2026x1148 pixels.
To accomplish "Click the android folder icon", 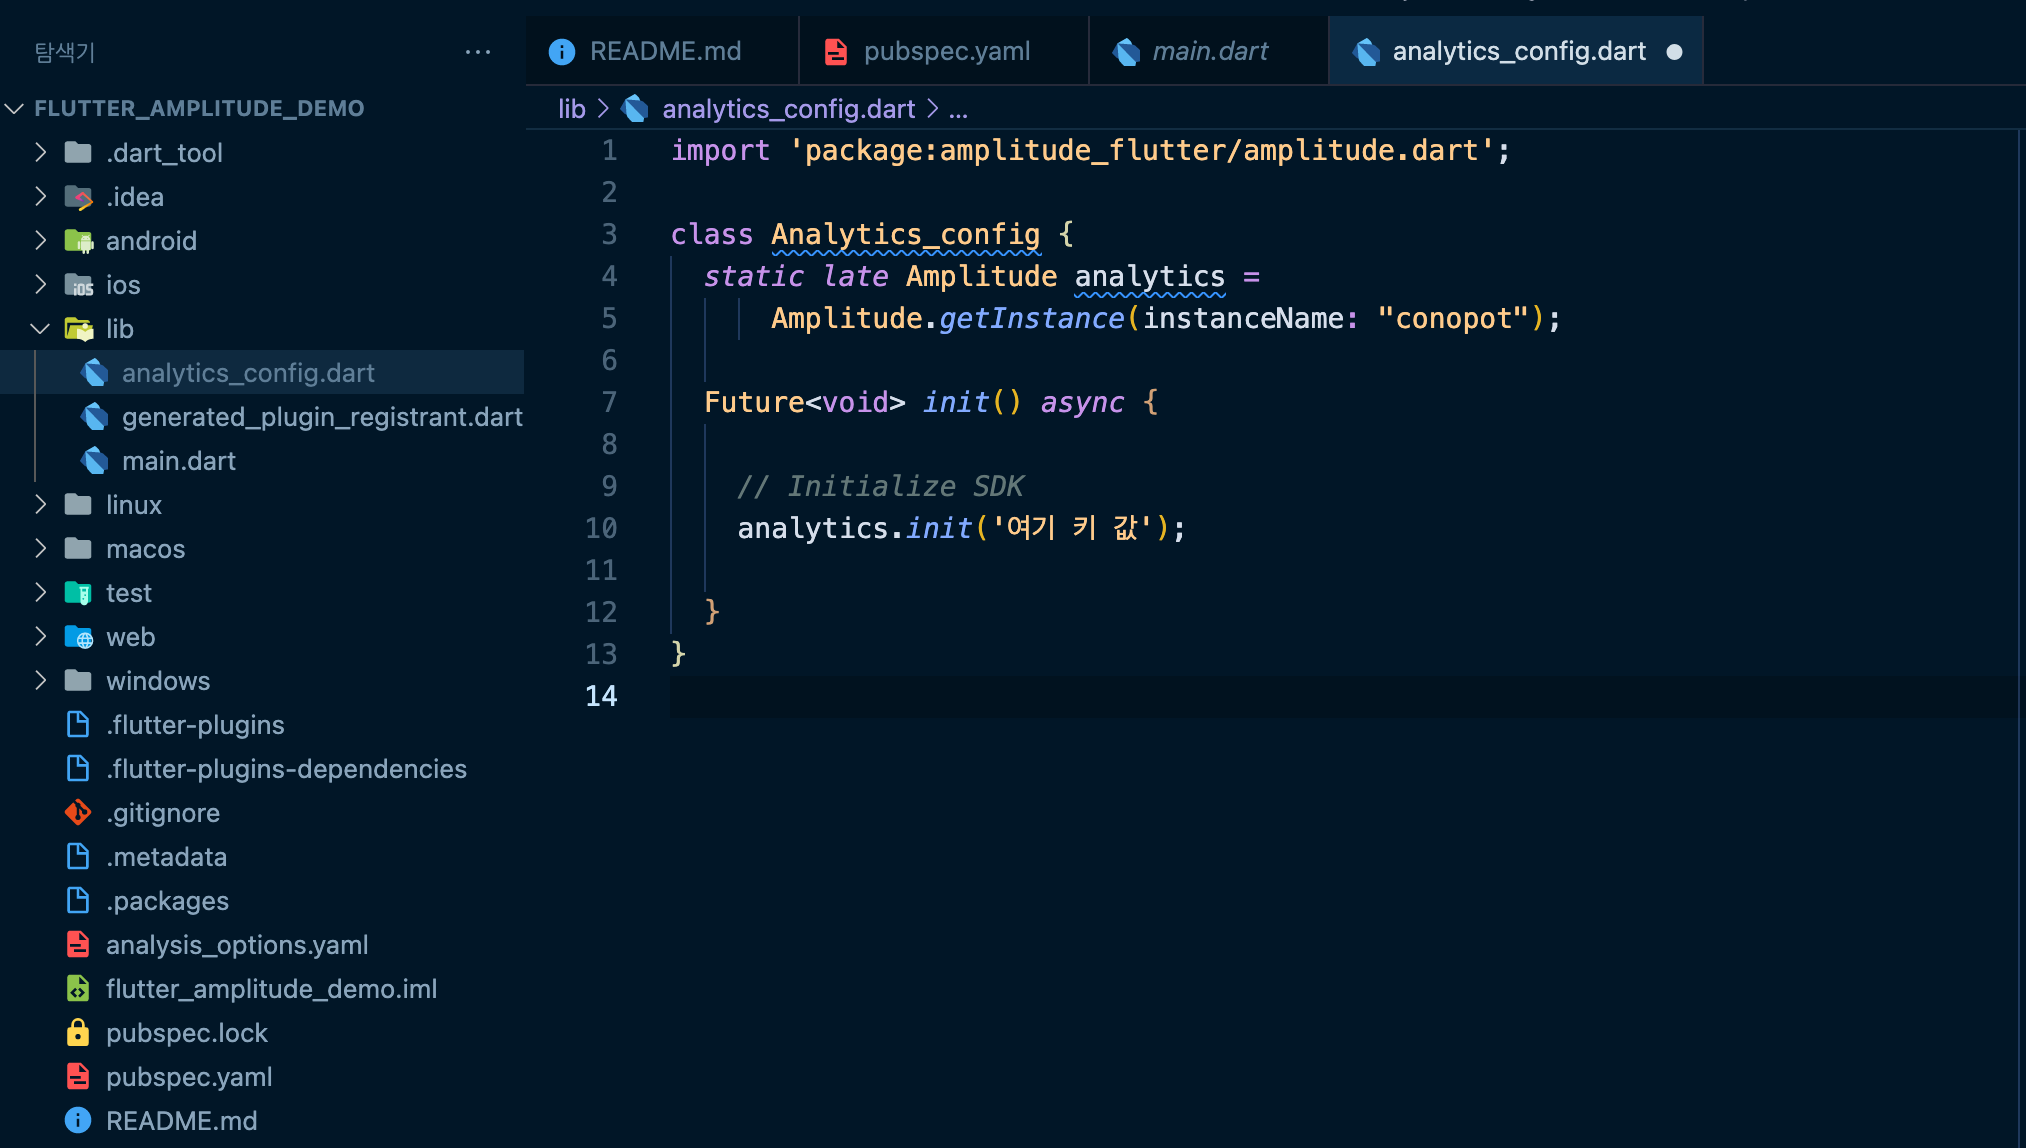I will click(x=79, y=241).
